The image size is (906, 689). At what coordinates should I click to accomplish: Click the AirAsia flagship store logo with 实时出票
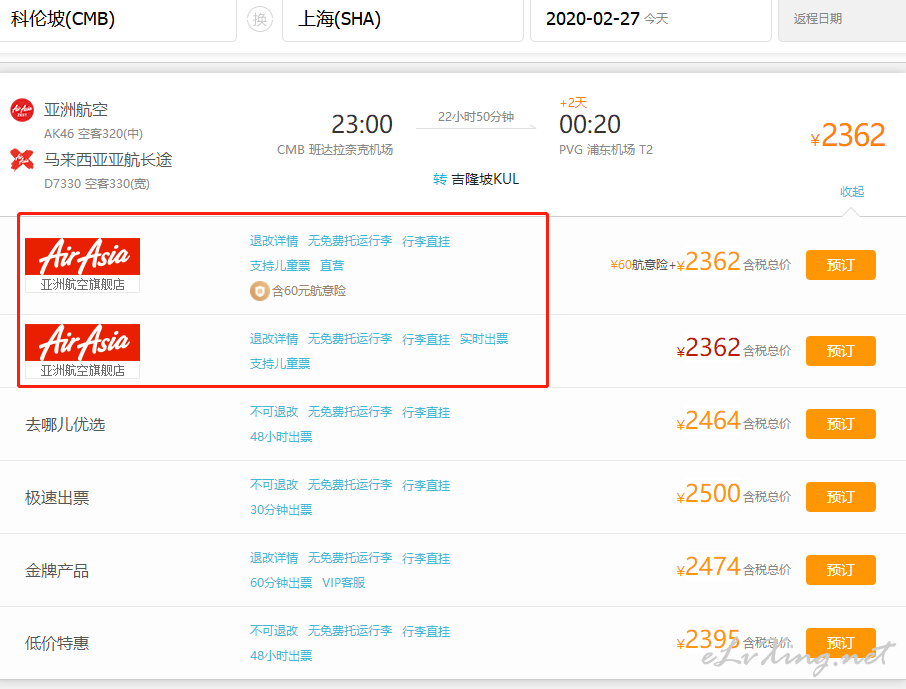pyautogui.click(x=83, y=351)
